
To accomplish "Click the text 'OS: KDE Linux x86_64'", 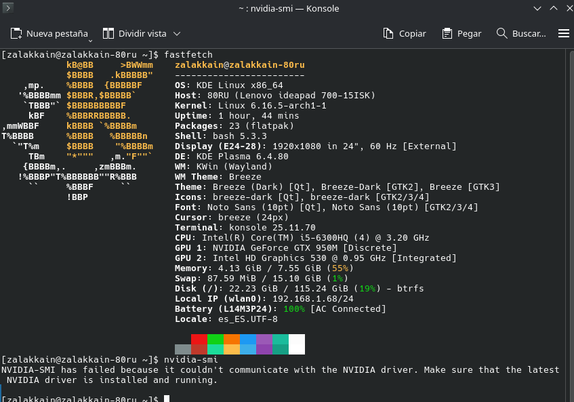I will tap(229, 85).
